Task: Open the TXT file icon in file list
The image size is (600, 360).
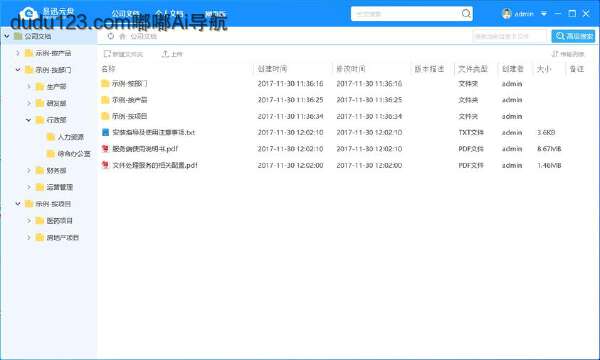Action: (105, 132)
